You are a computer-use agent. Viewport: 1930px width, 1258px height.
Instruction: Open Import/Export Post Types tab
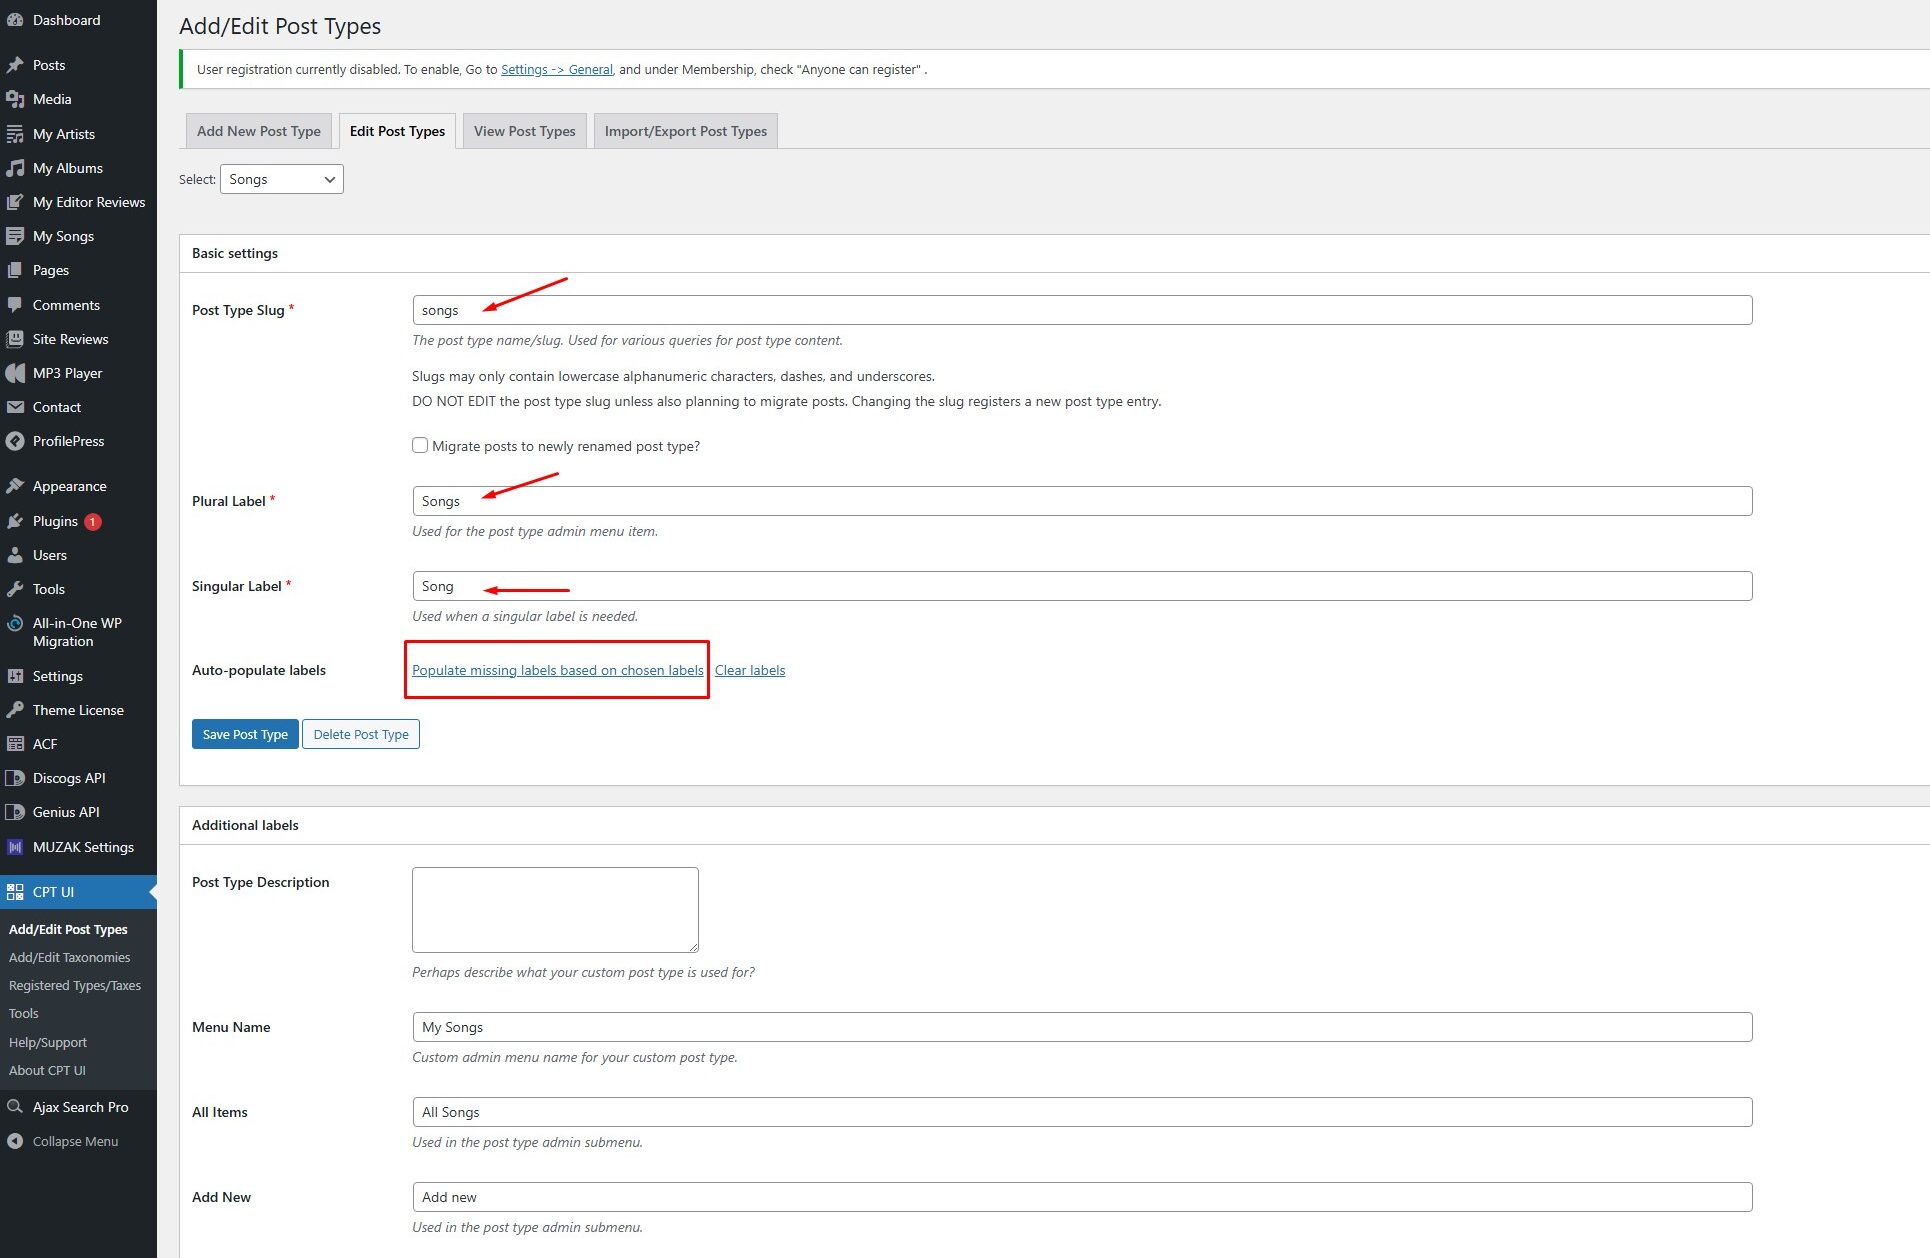pos(686,131)
